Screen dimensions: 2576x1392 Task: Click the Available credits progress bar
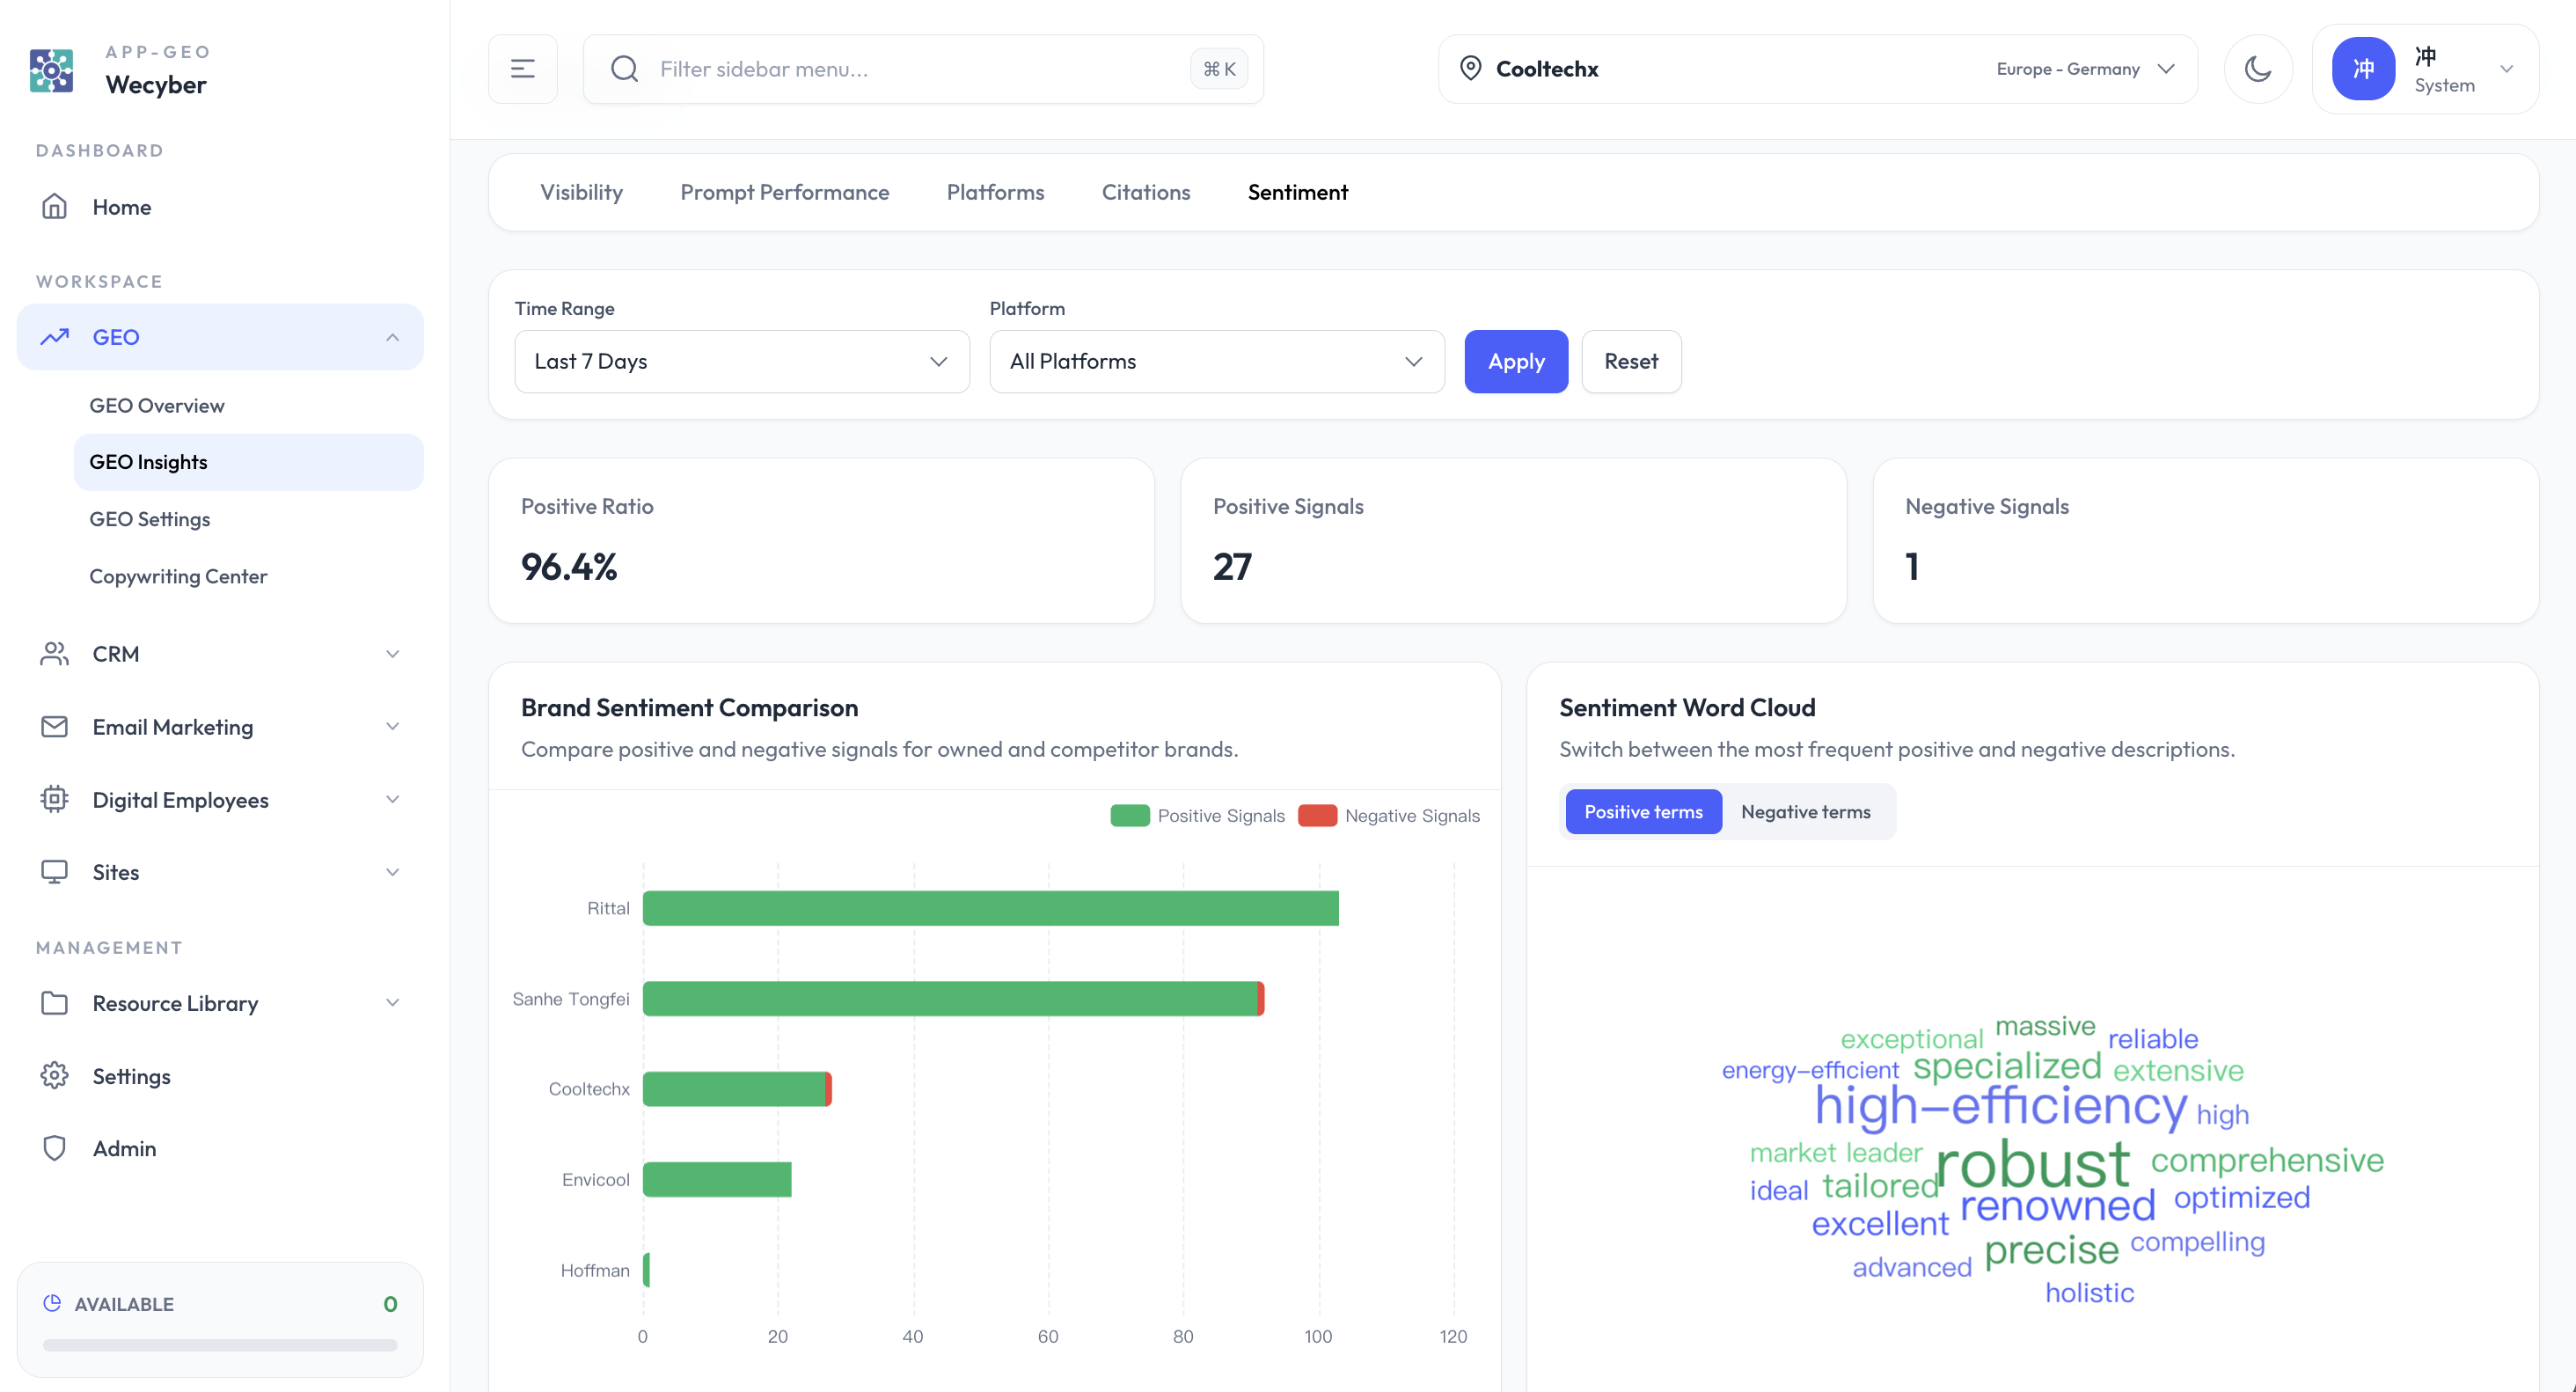(x=220, y=1345)
